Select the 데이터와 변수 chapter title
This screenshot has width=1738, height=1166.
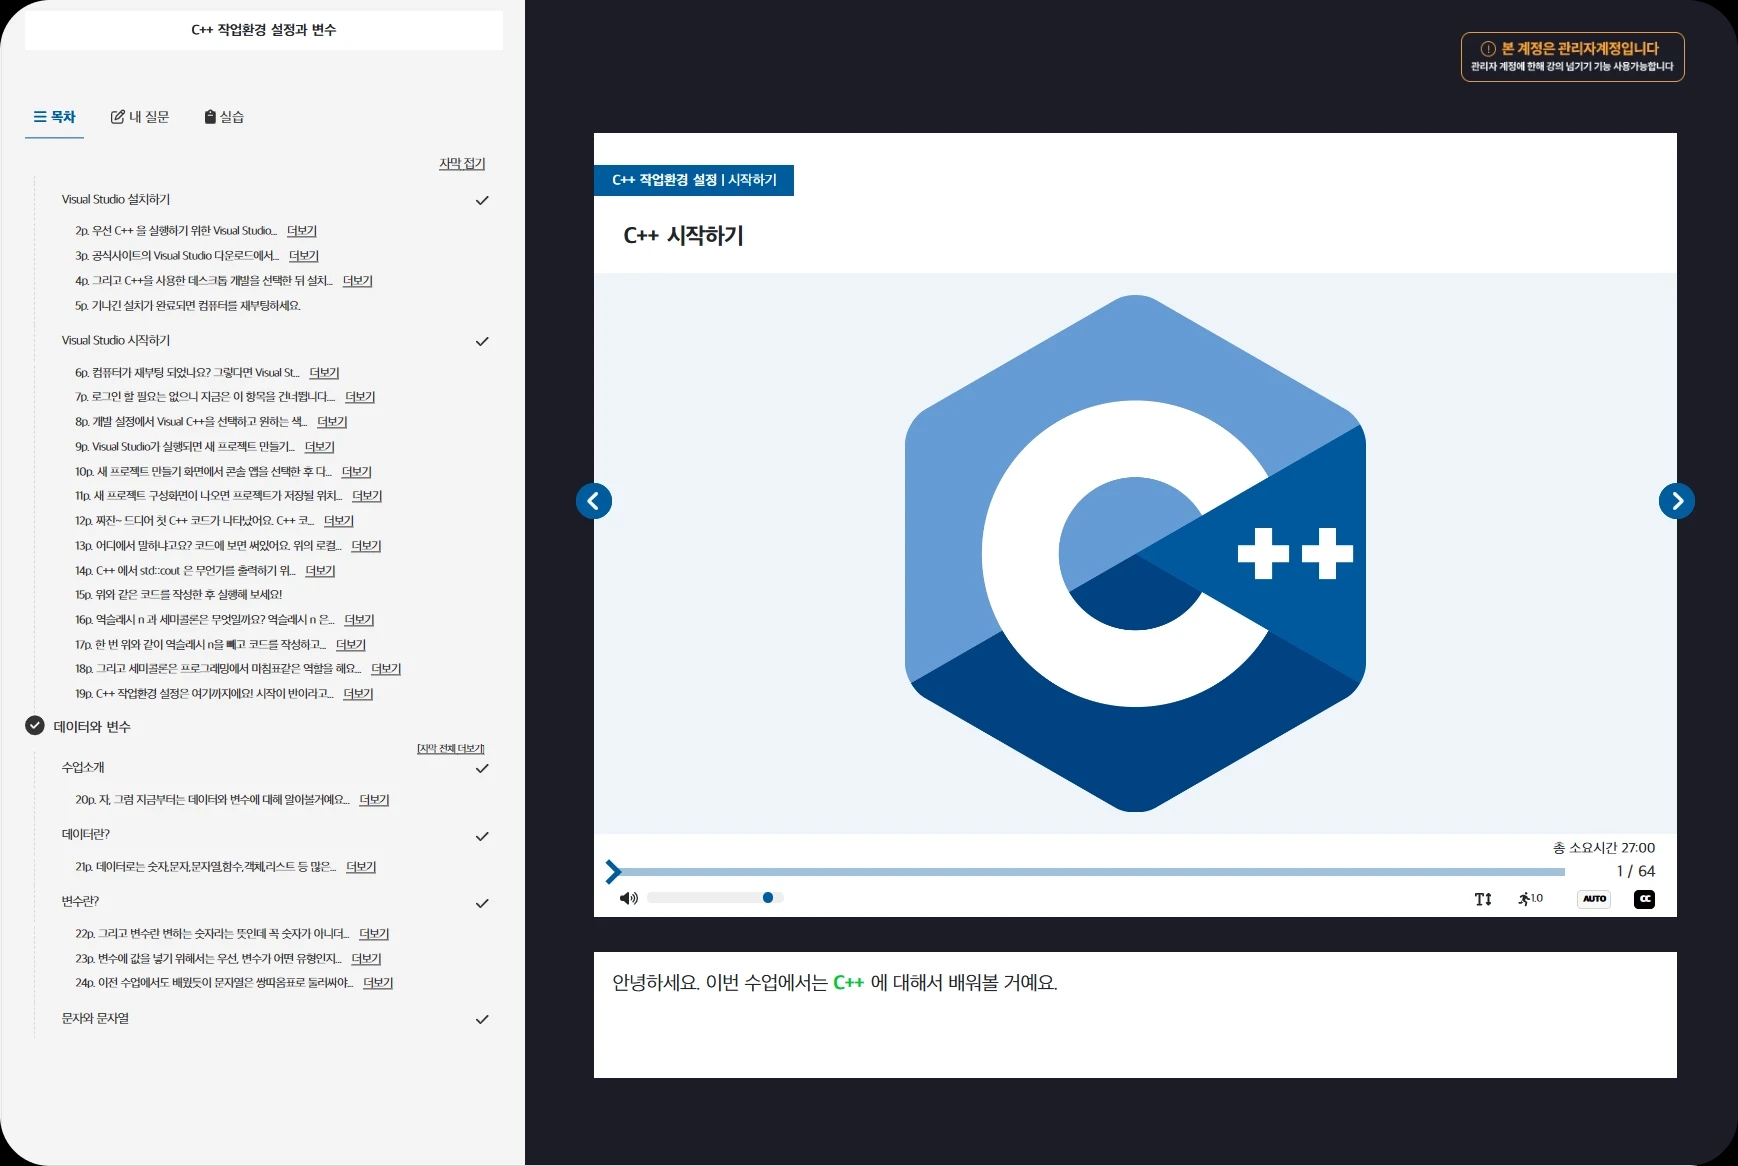coord(92,727)
